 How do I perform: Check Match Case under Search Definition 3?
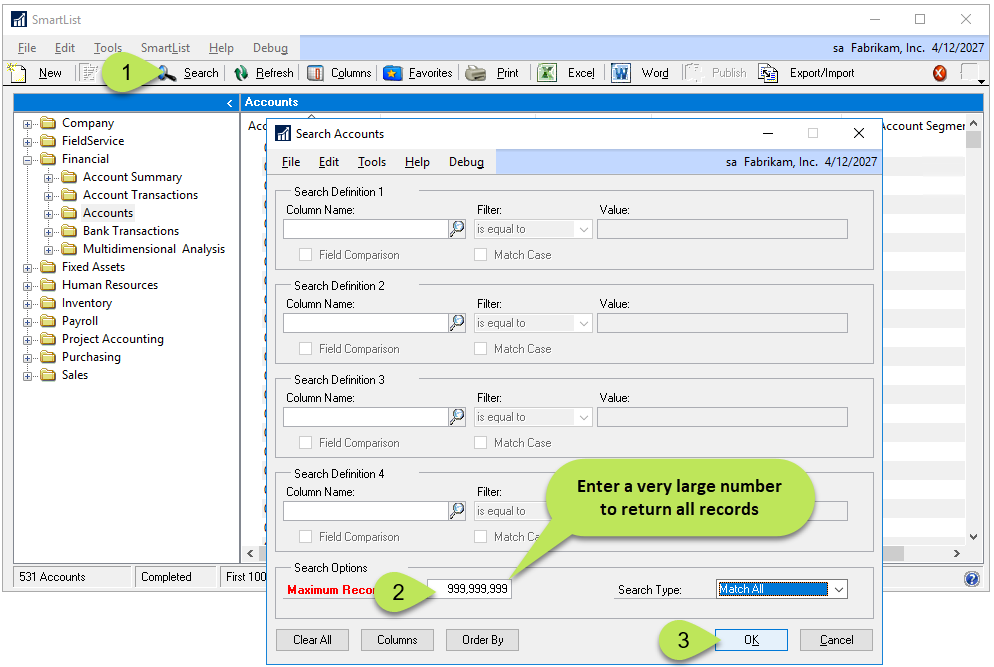pyautogui.click(x=481, y=442)
